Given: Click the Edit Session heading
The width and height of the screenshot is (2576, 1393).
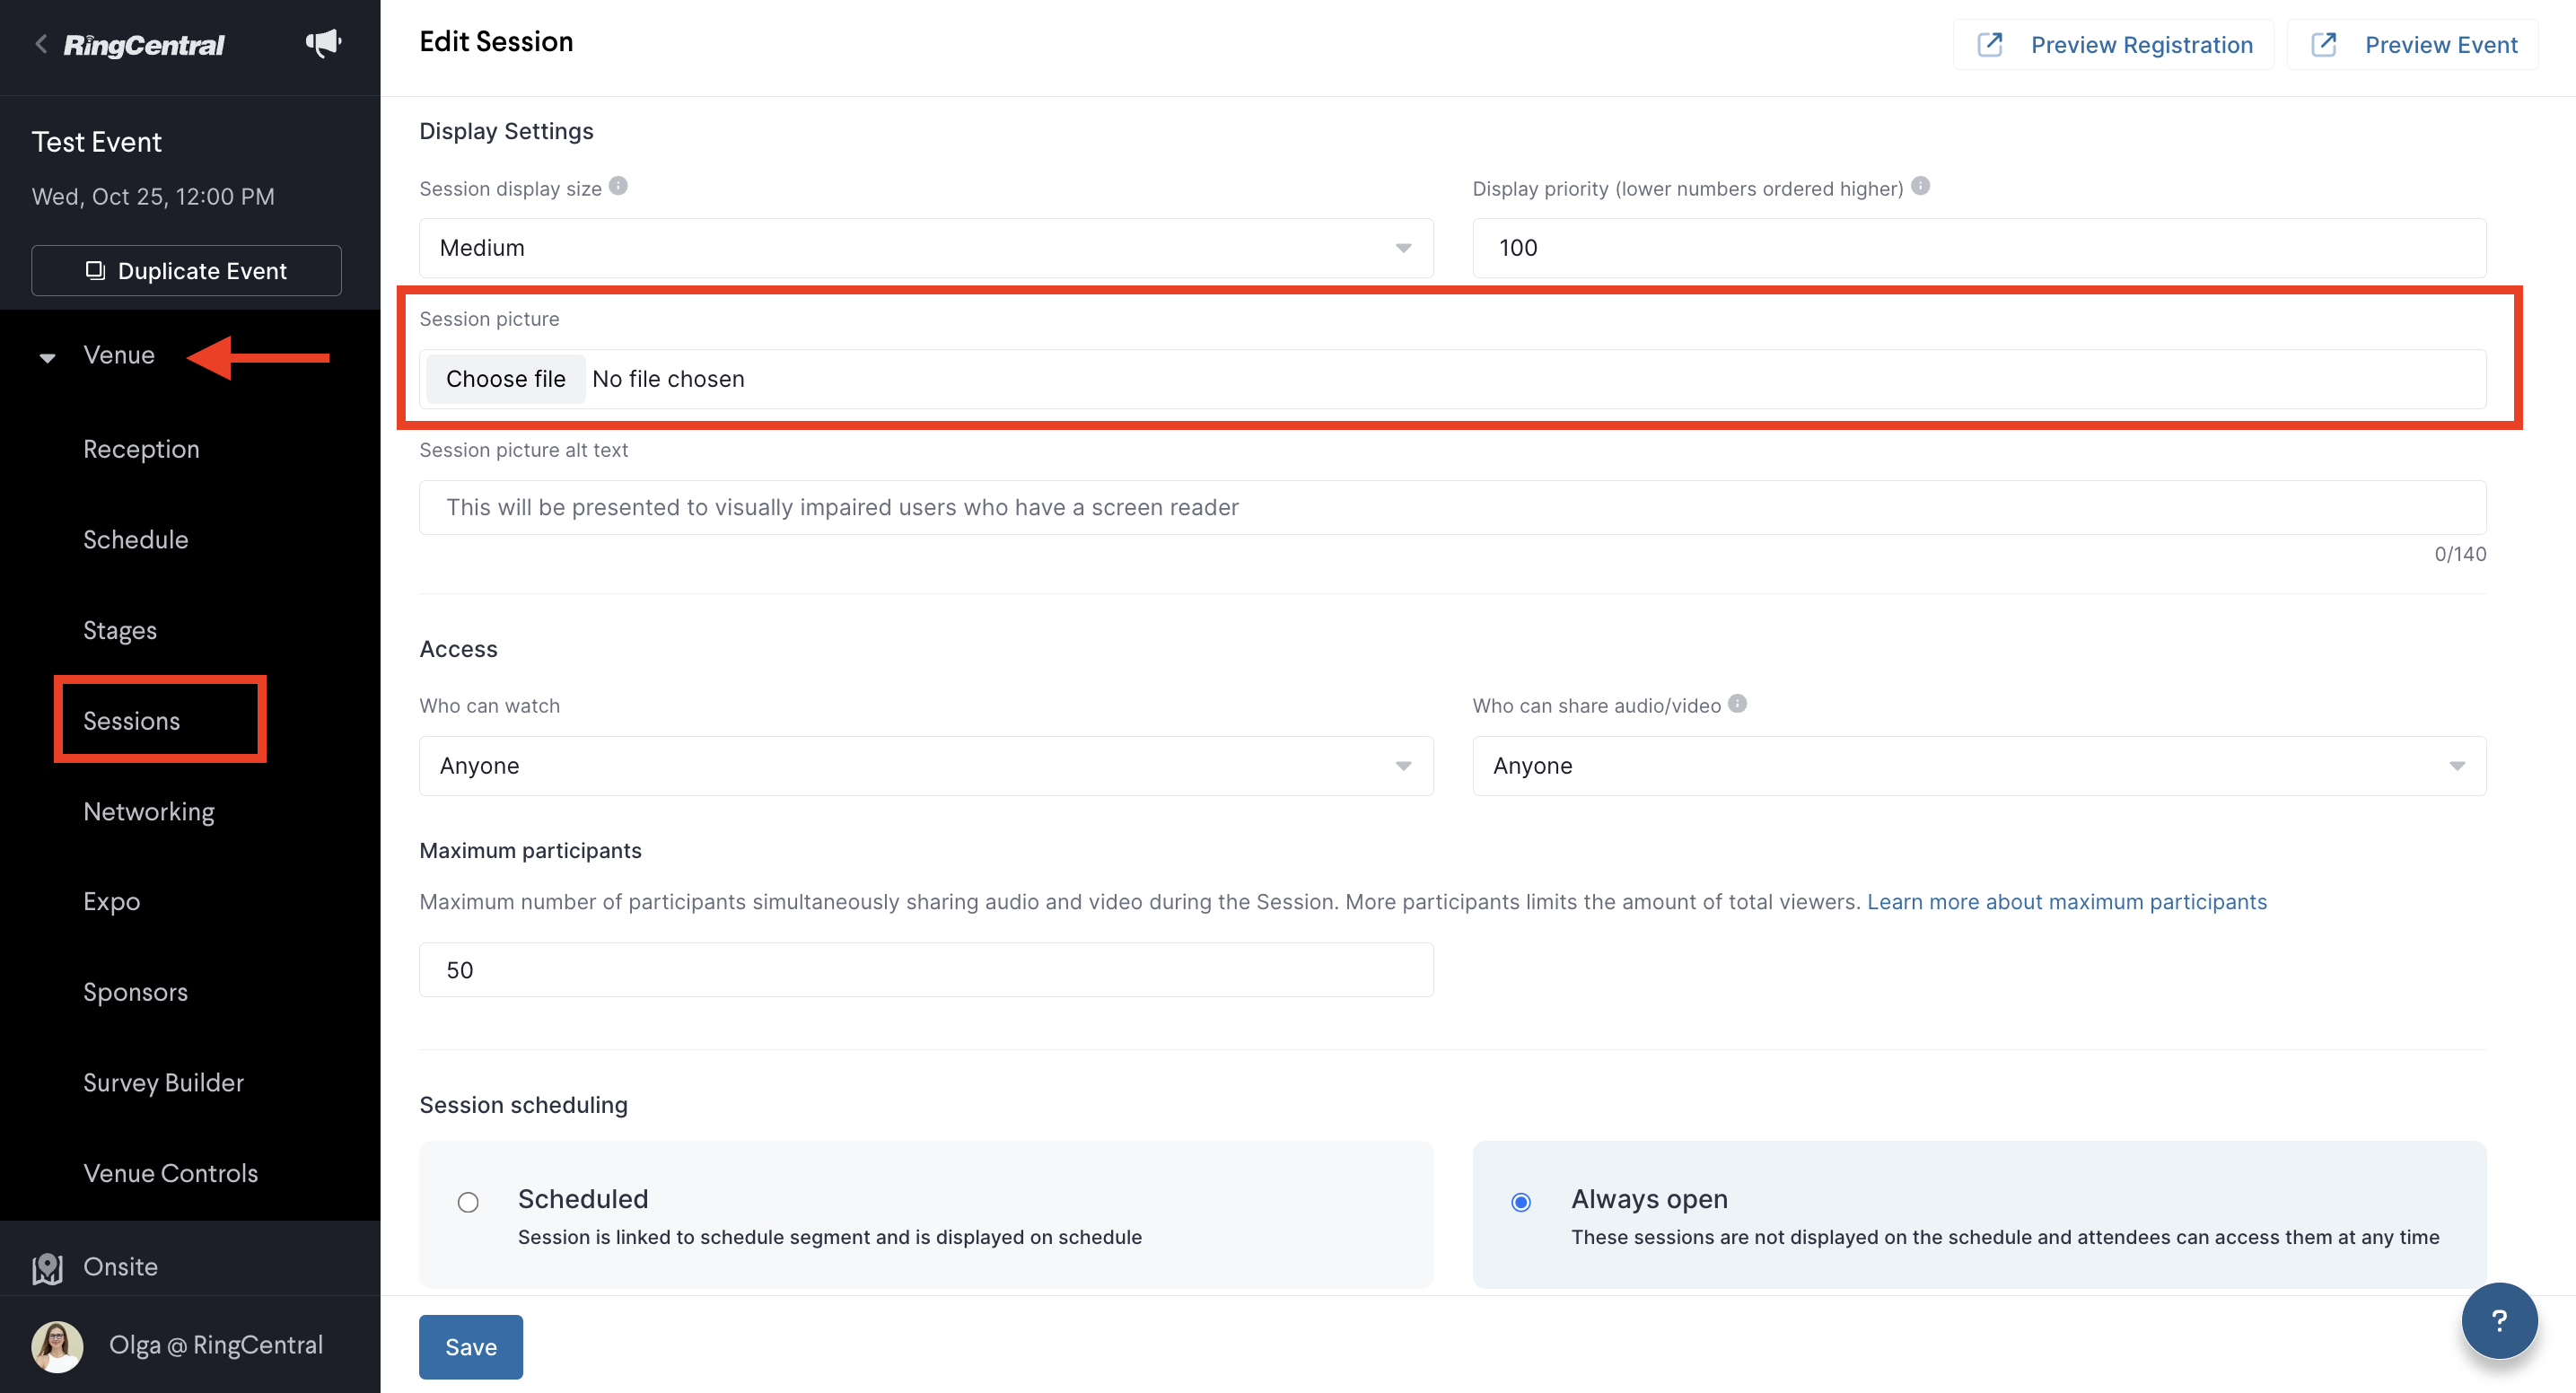Looking at the screenshot, I should 496,42.
